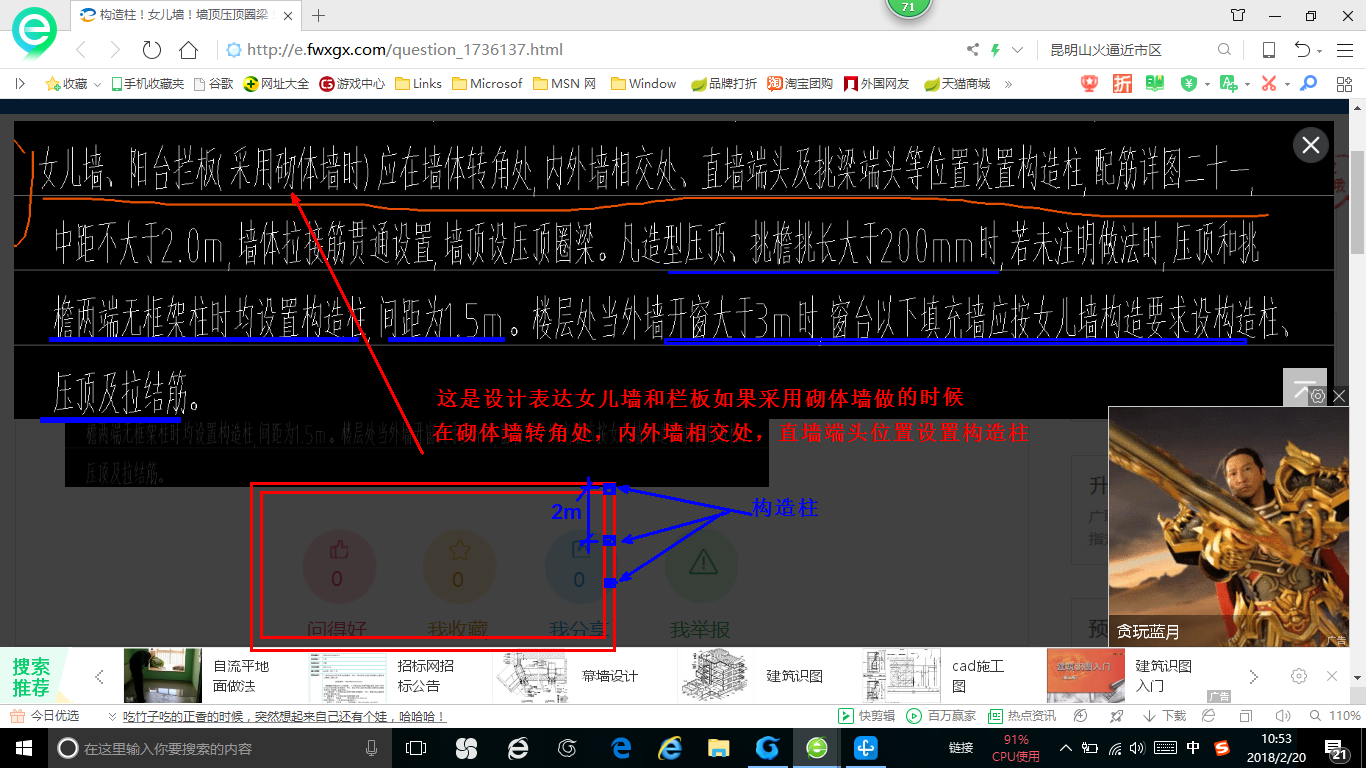Expand the green shield extension dropdown

pyautogui.click(x=1207, y=85)
